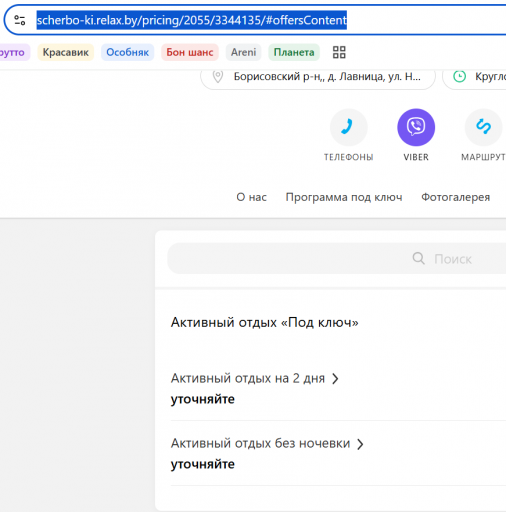Open Viber chat icon
Viewport: 506px width, 512px height.
click(x=416, y=127)
